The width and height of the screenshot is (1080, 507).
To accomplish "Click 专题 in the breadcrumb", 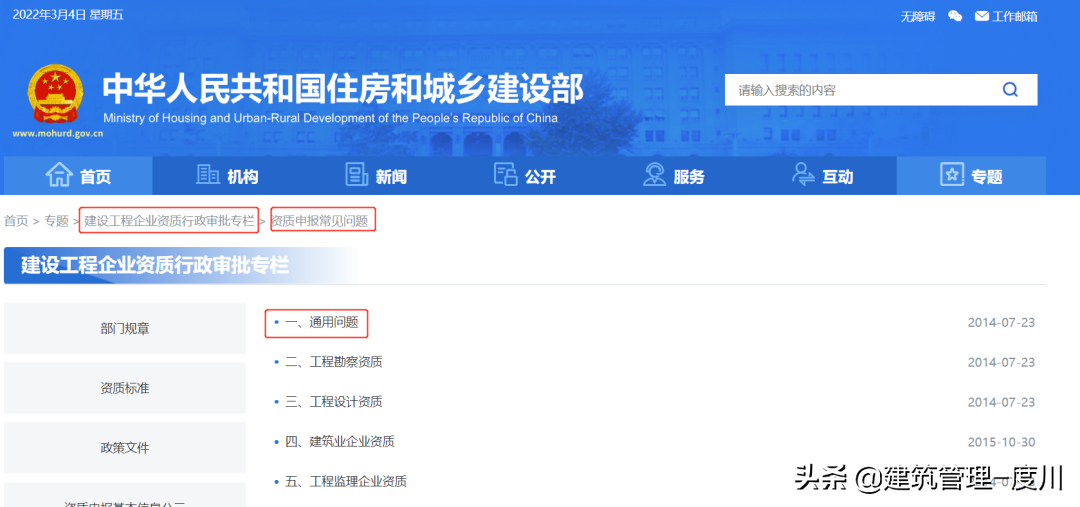I will click(x=56, y=221).
